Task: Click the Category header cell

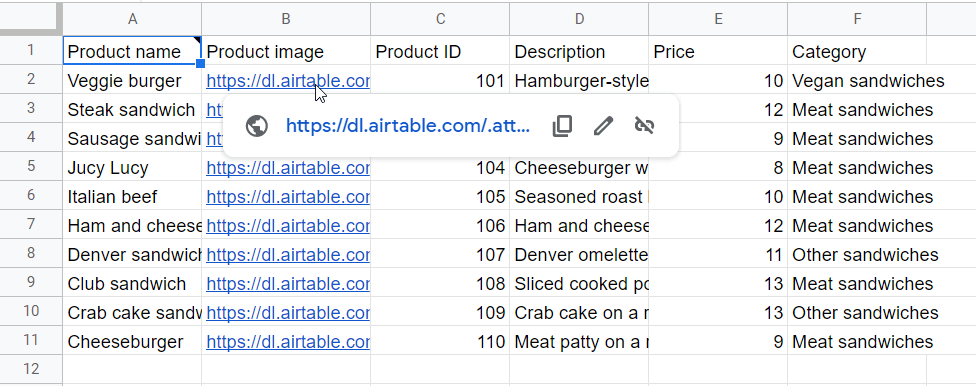Action: point(857,52)
